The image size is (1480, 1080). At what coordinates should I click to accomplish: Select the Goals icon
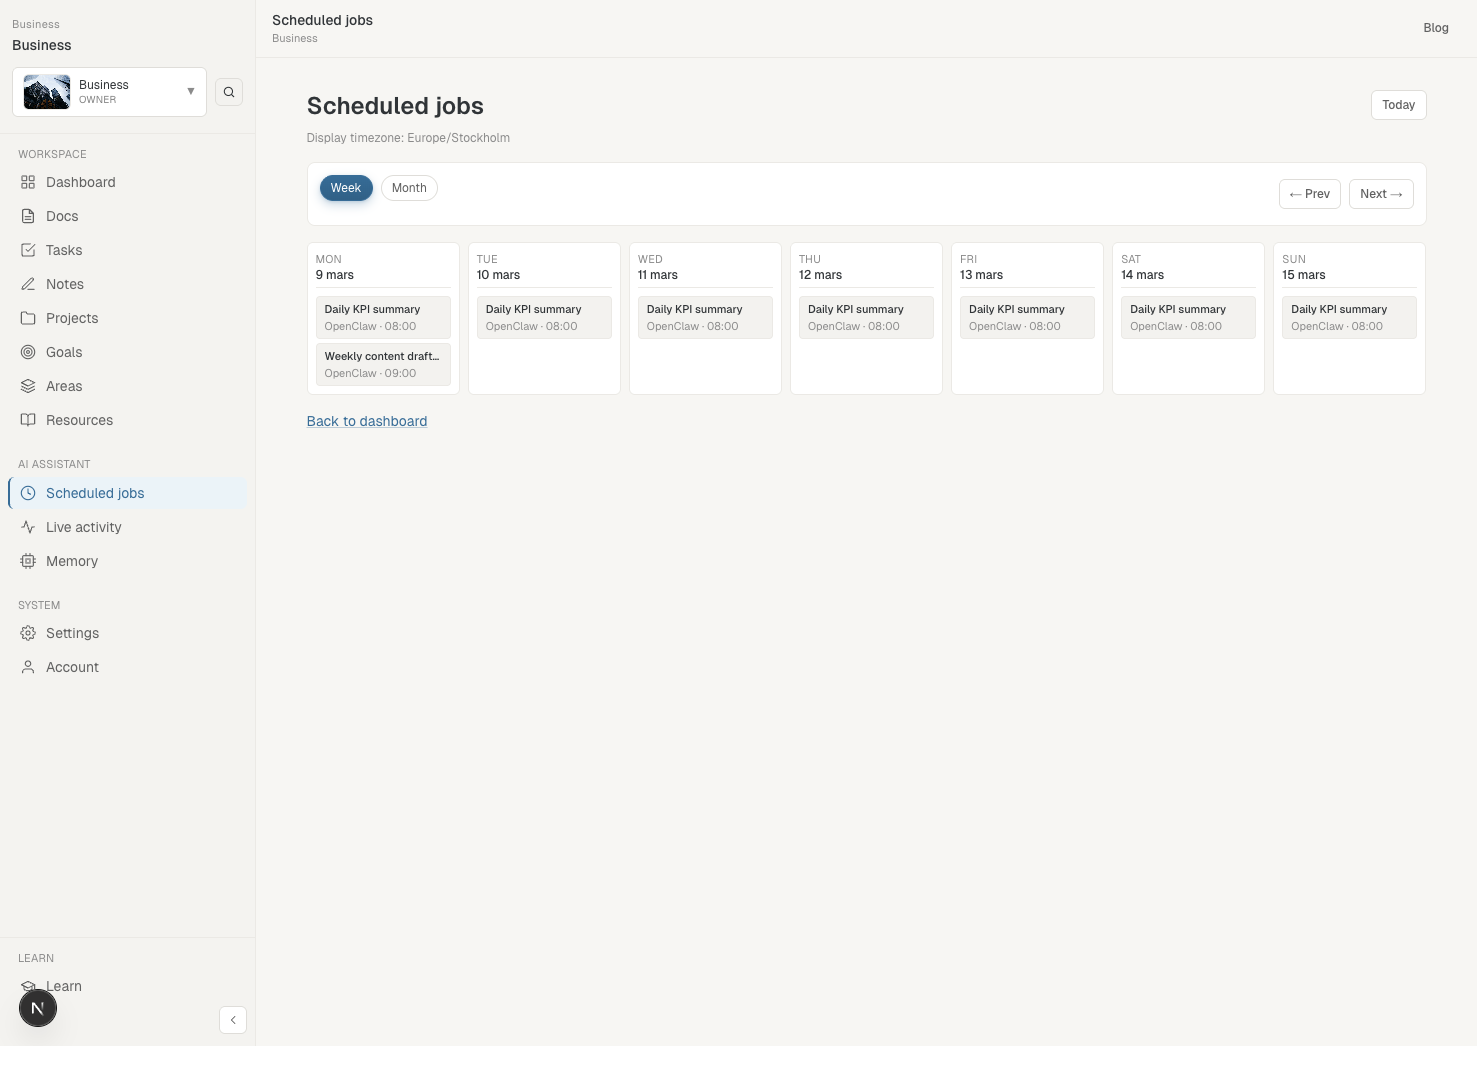[27, 352]
